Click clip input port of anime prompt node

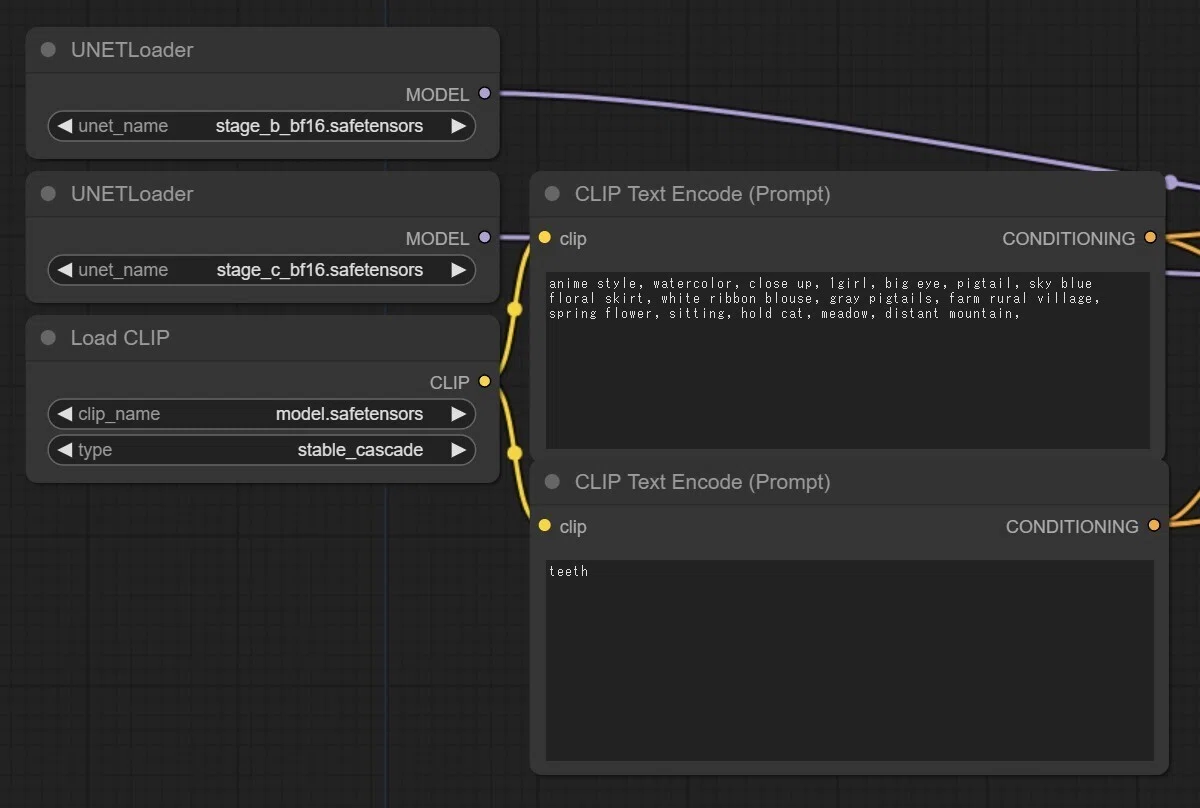tap(544, 238)
